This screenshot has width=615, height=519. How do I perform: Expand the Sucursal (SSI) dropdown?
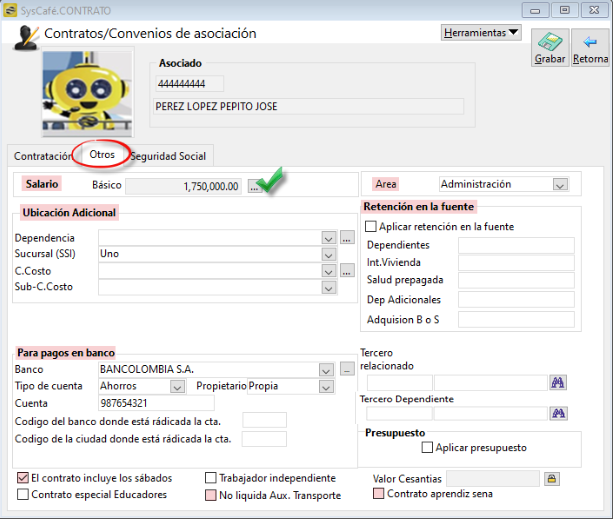pyautogui.click(x=328, y=254)
